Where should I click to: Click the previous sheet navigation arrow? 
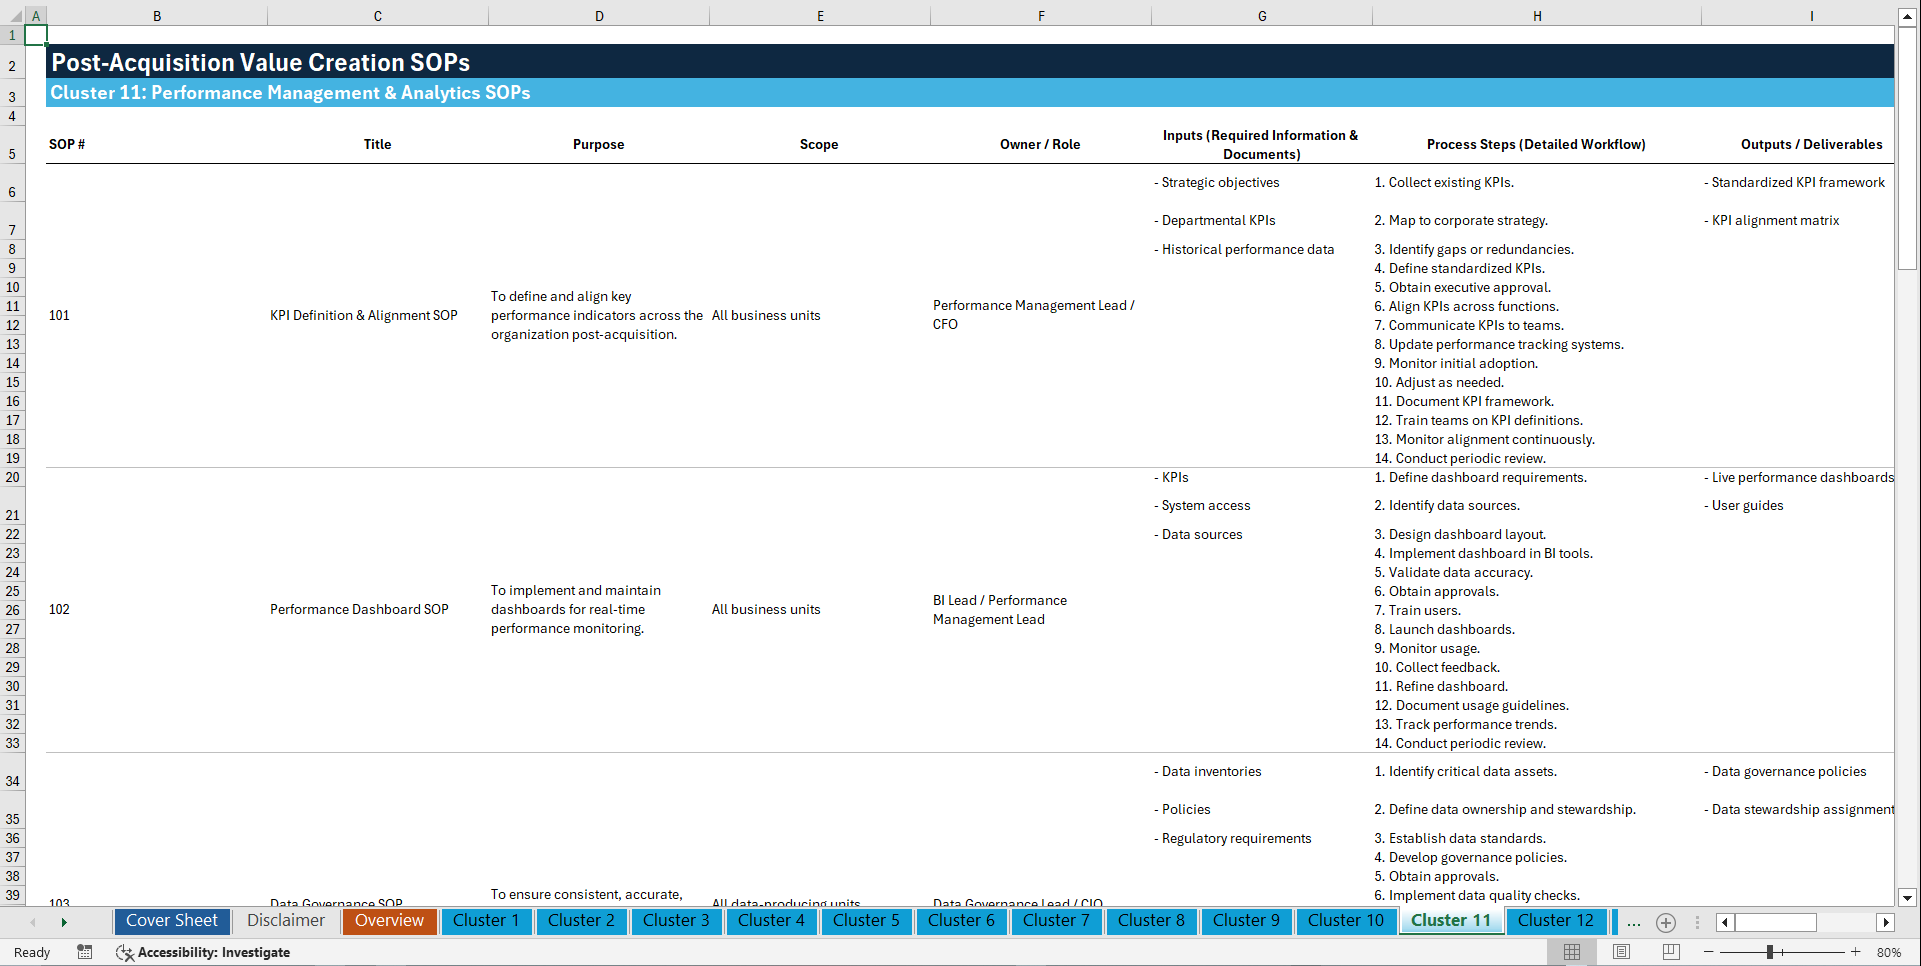pyautogui.click(x=33, y=922)
